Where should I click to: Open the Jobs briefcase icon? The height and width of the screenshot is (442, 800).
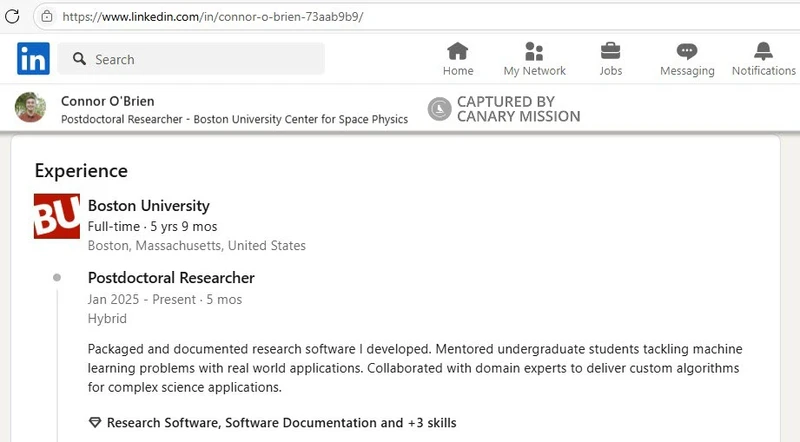610,52
